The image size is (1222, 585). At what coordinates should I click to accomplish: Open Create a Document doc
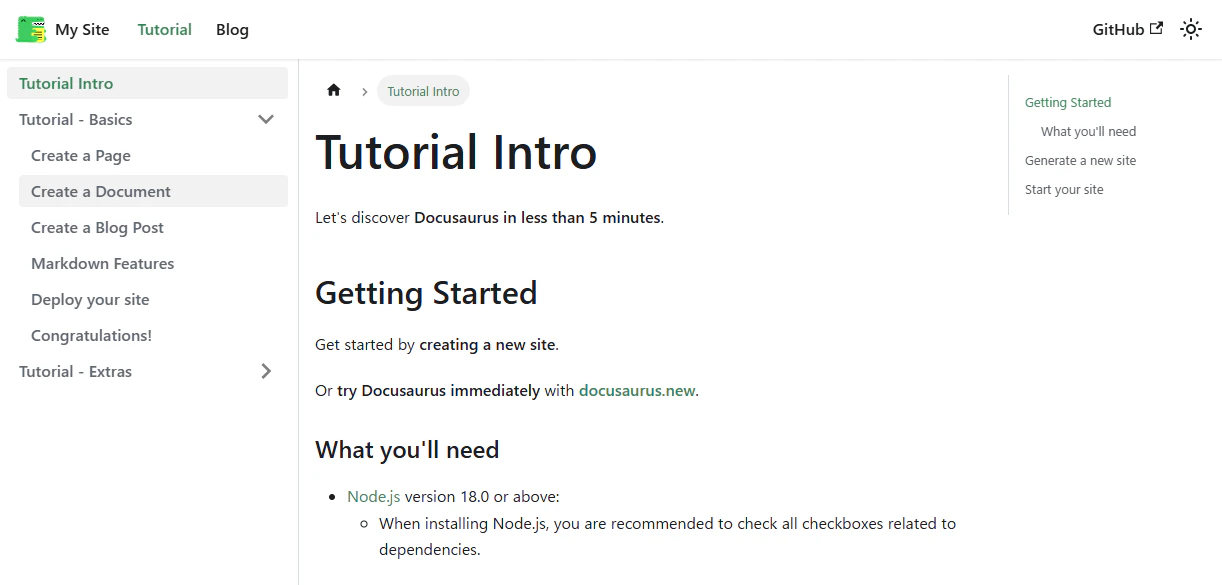153,191
